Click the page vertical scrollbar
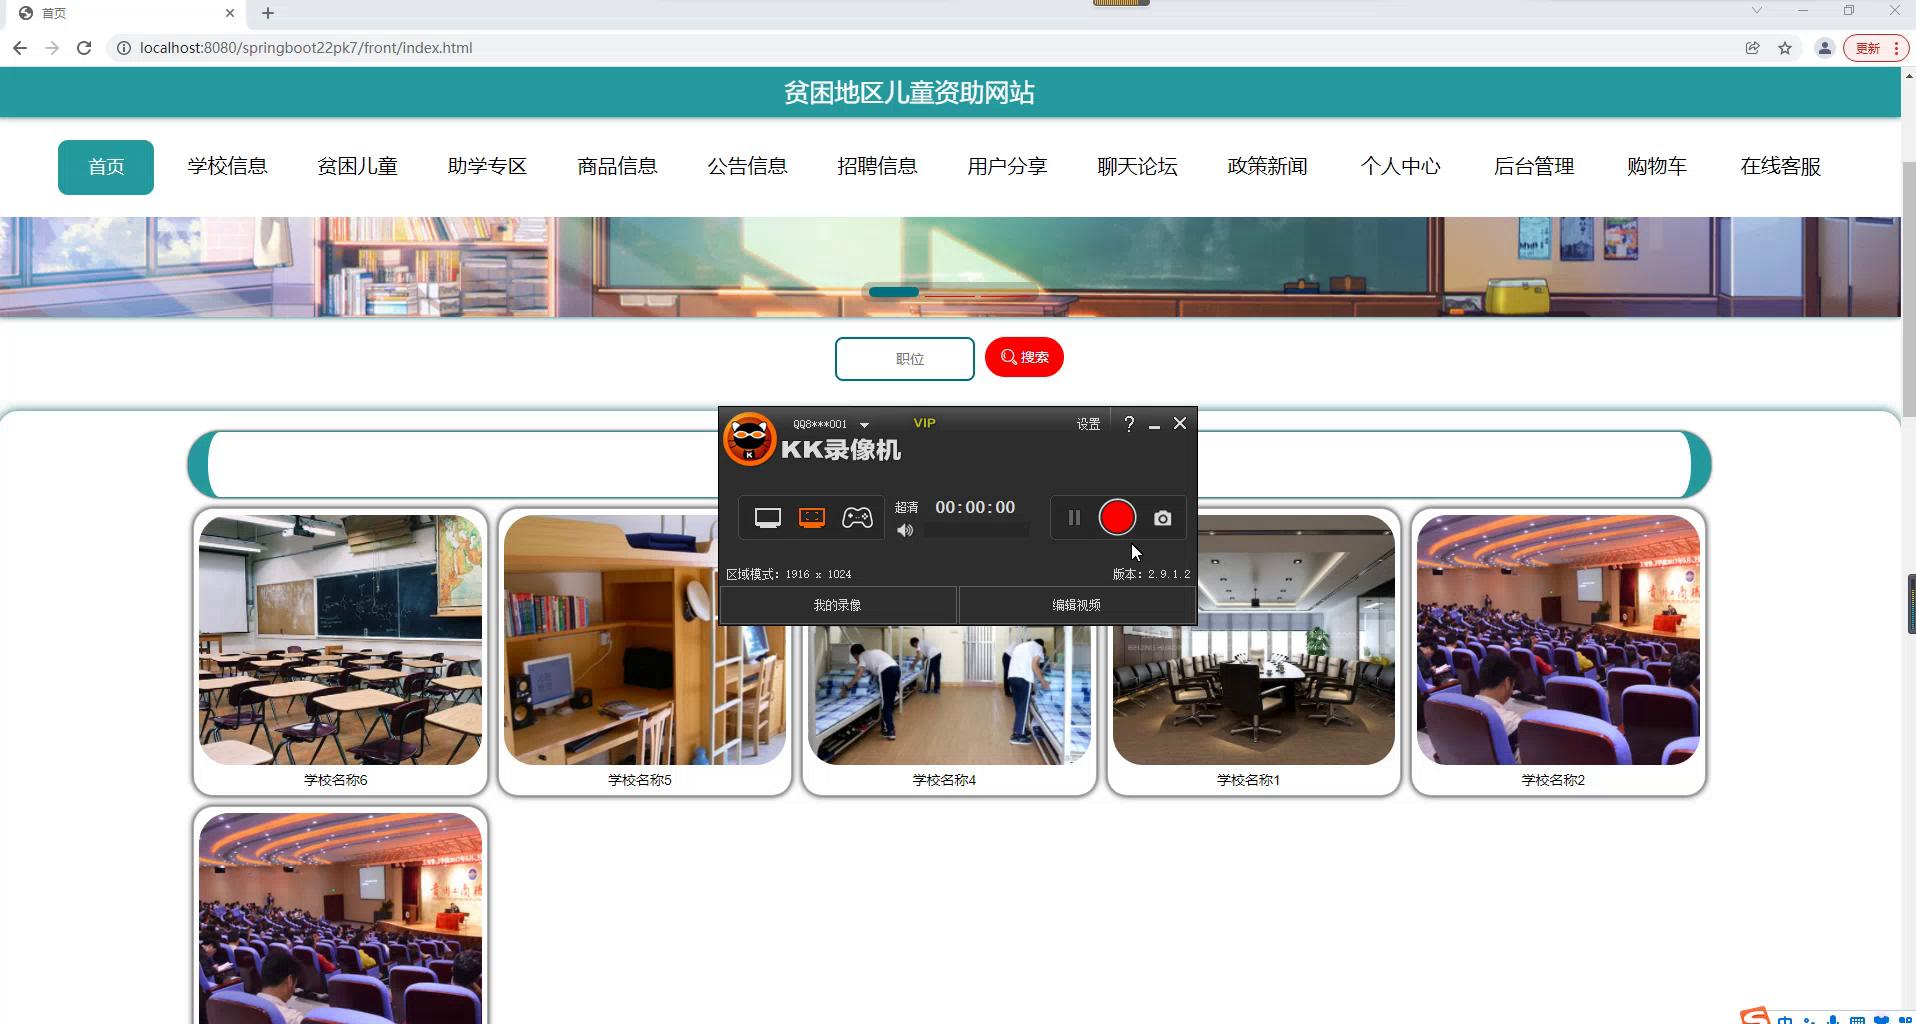The width and height of the screenshot is (1916, 1024). pyautogui.click(x=1908, y=290)
